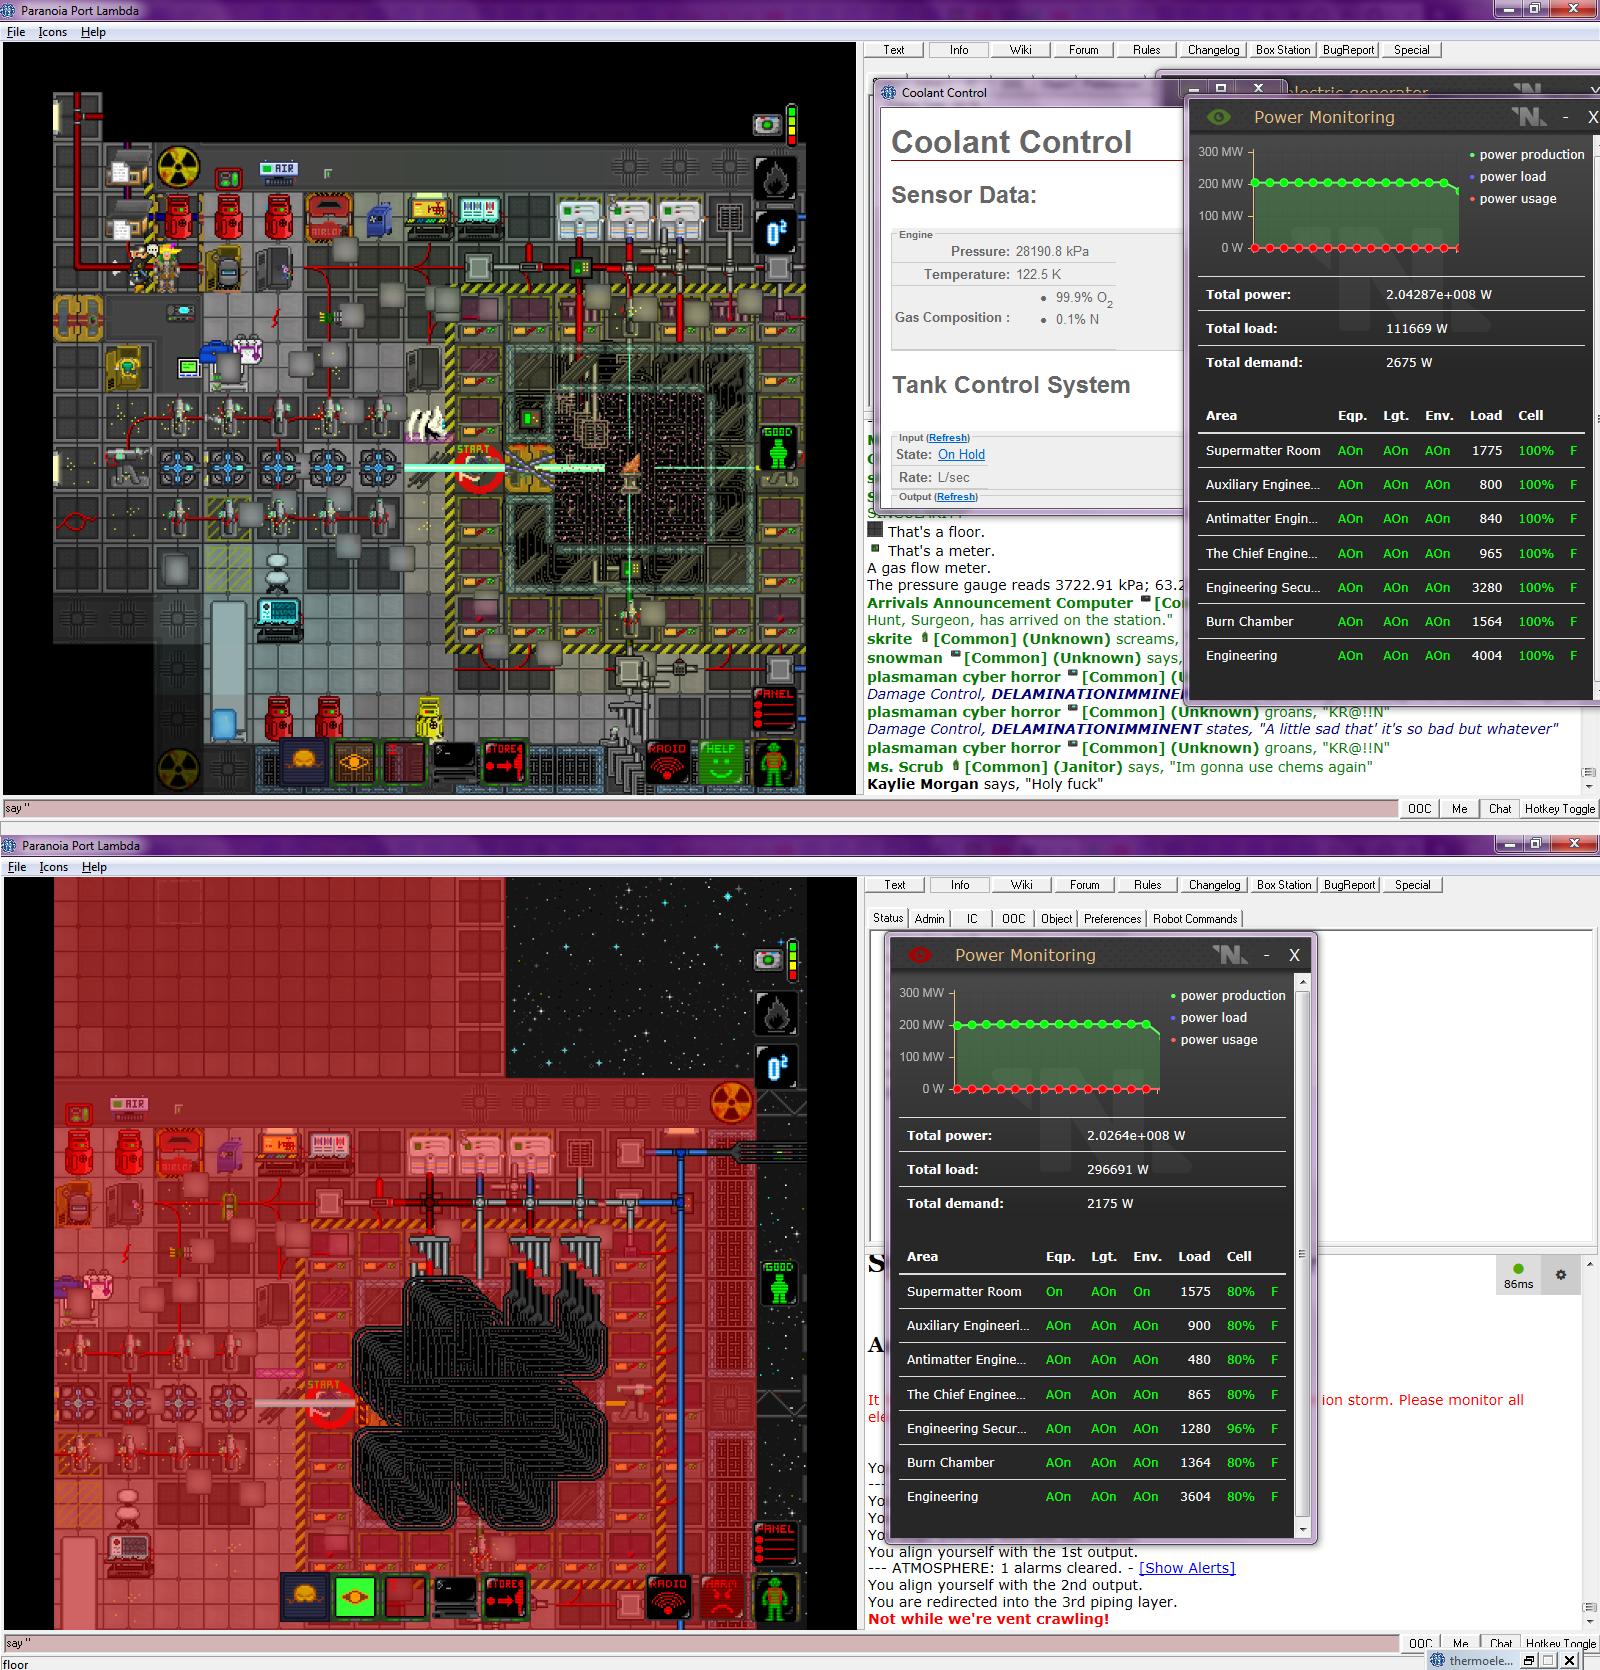1600x1670 pixels.
Task: Open the PANEL HUD icon in the bottom game view
Action: click(x=776, y=1542)
